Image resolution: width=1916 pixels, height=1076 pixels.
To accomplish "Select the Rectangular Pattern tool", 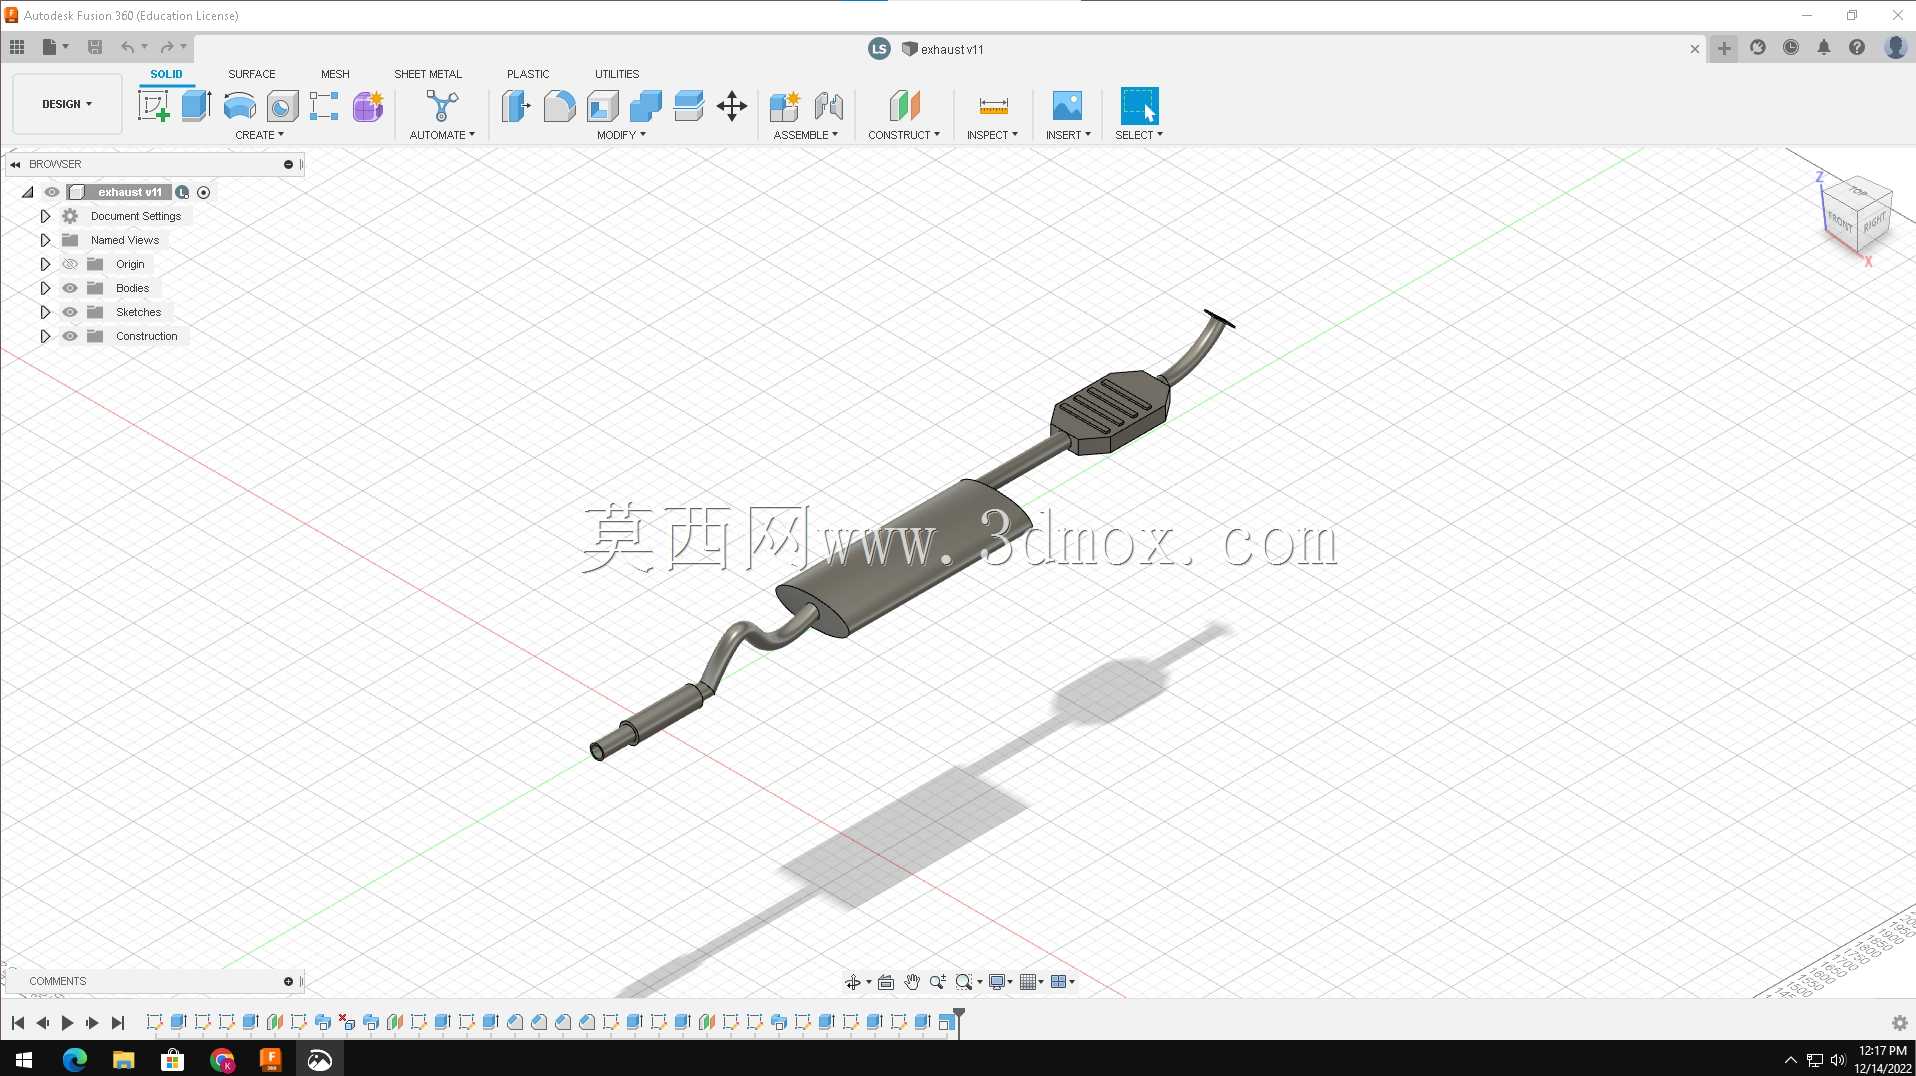I will pos(324,106).
